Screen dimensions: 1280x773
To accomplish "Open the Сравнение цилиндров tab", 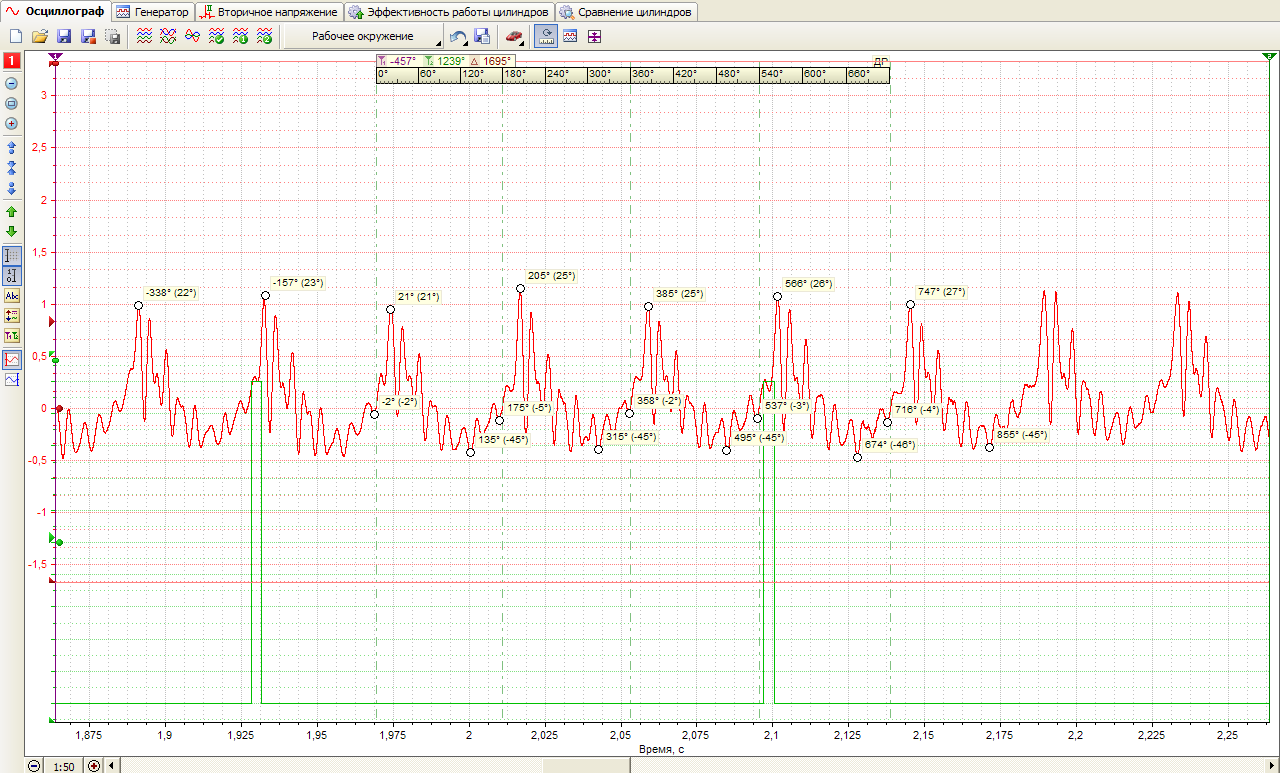I will [626, 12].
